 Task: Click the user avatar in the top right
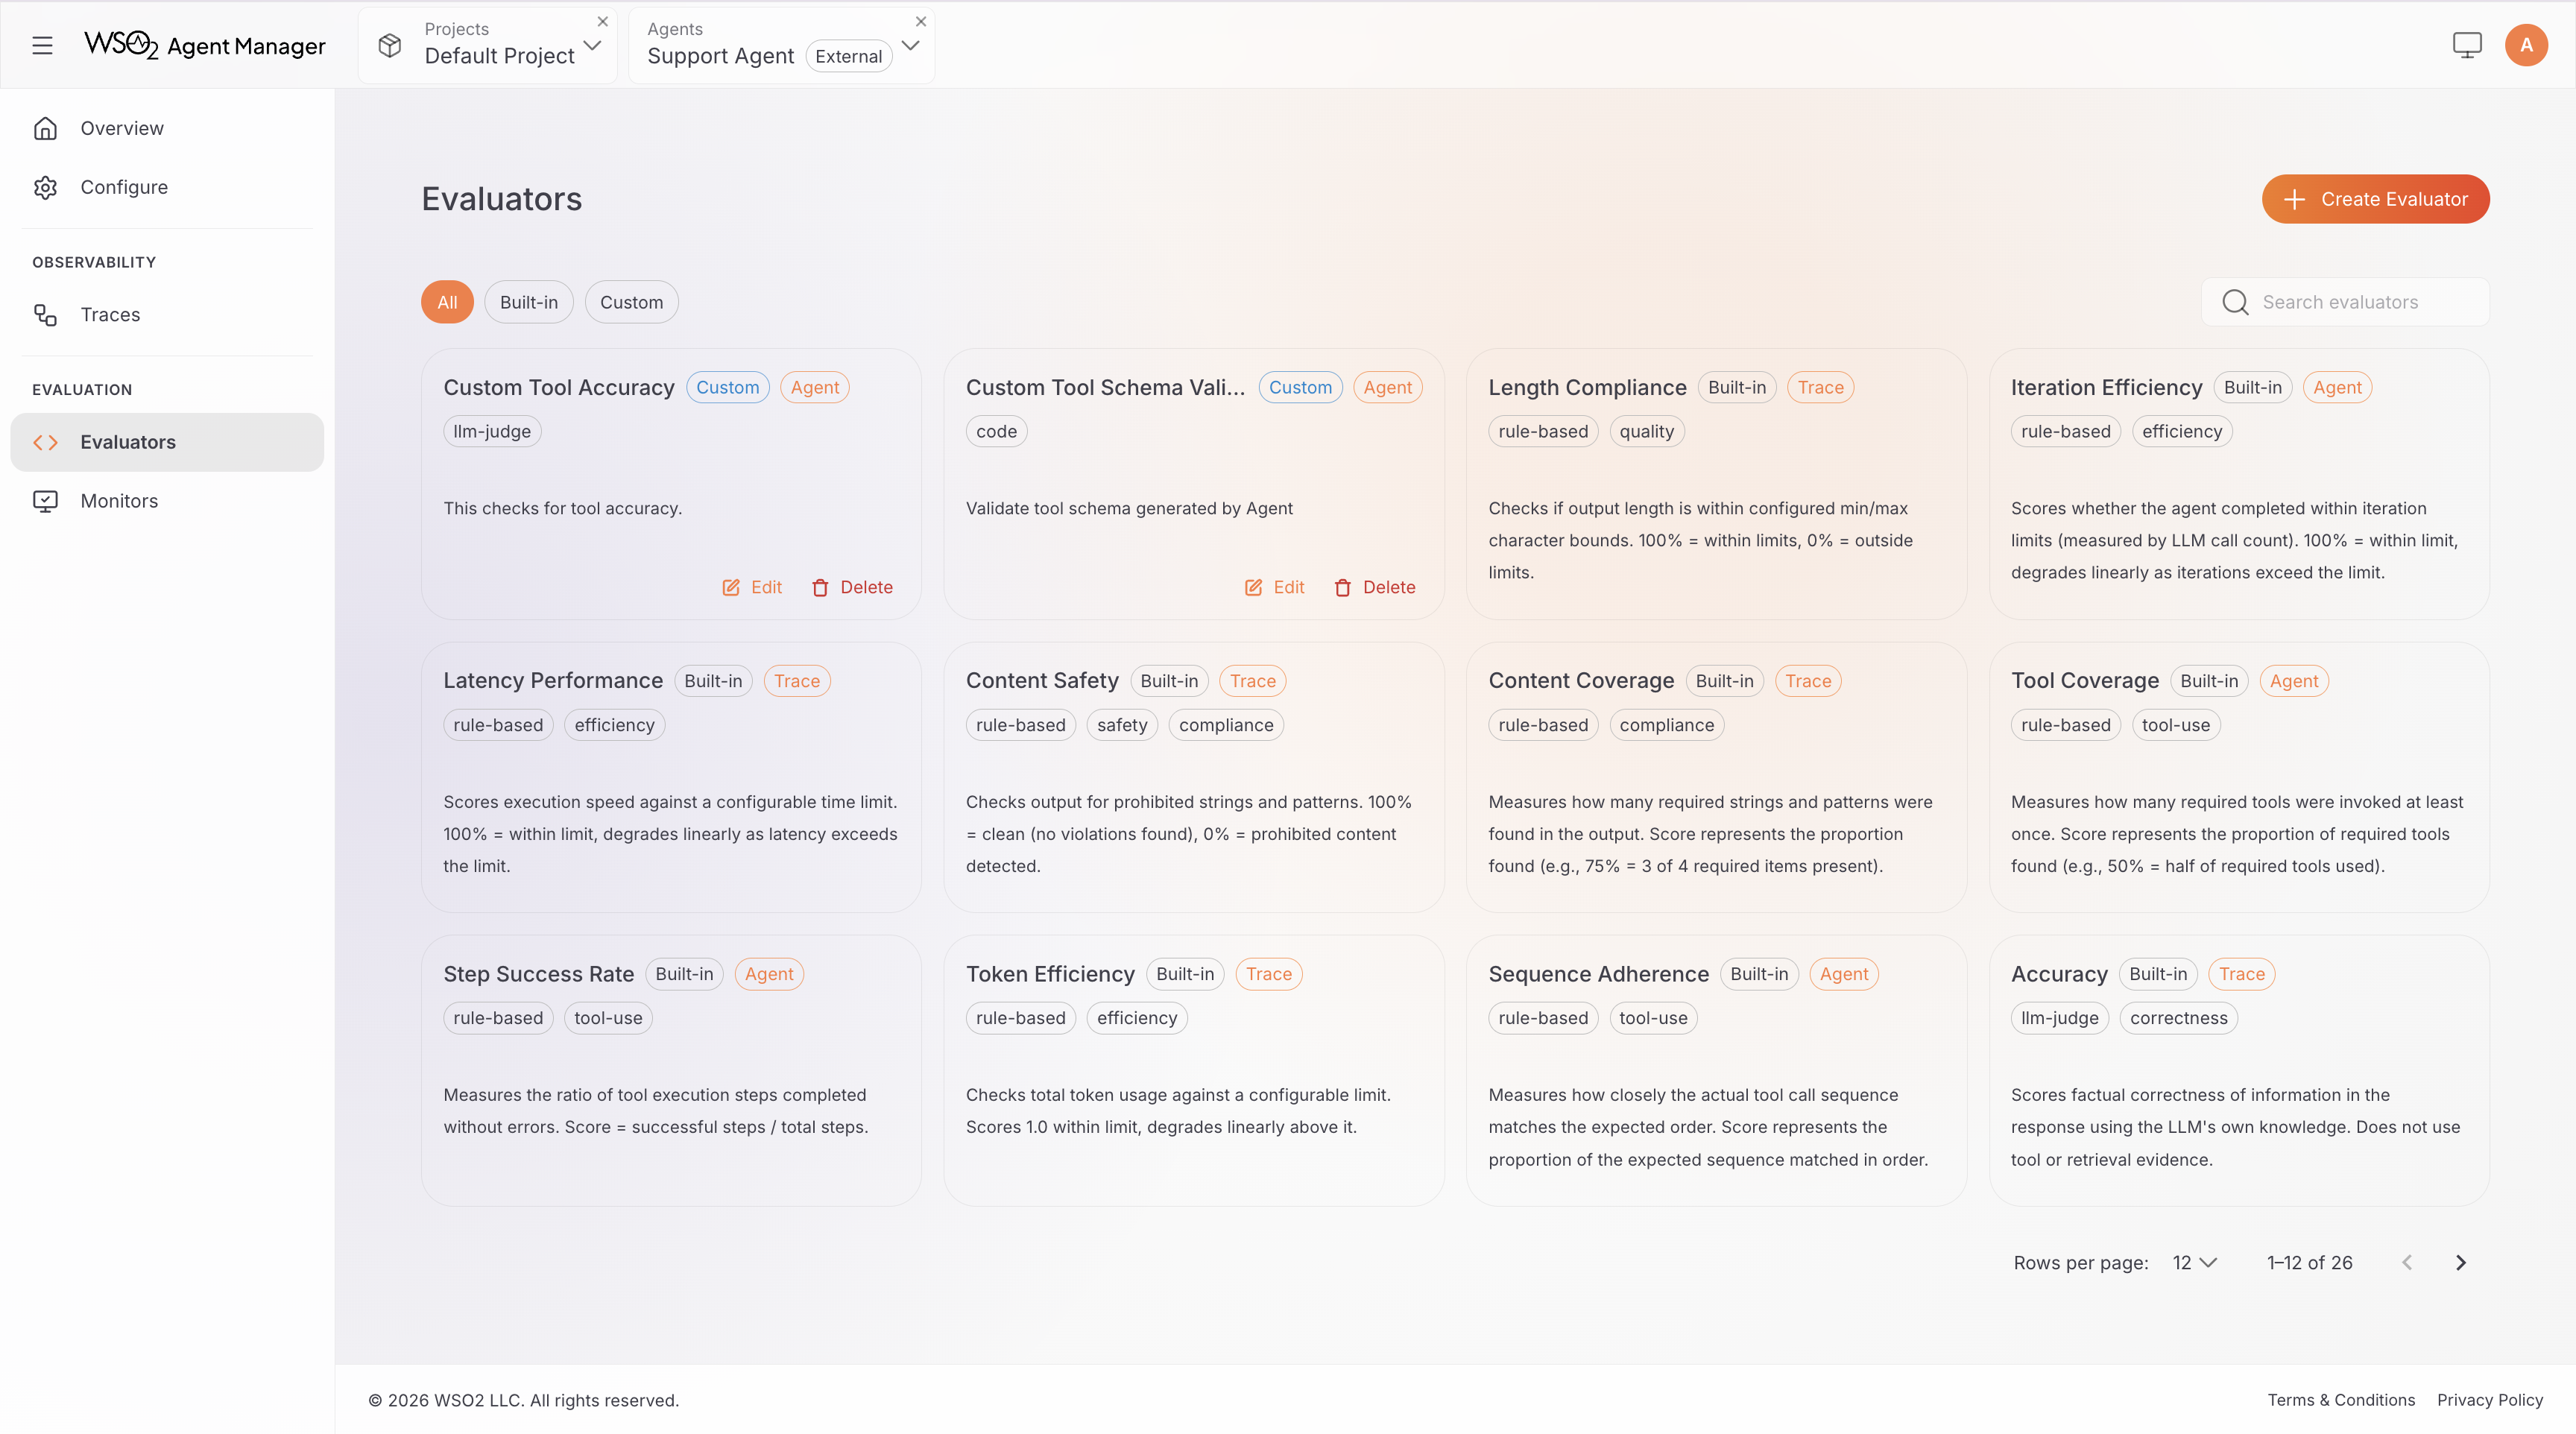coord(2526,44)
